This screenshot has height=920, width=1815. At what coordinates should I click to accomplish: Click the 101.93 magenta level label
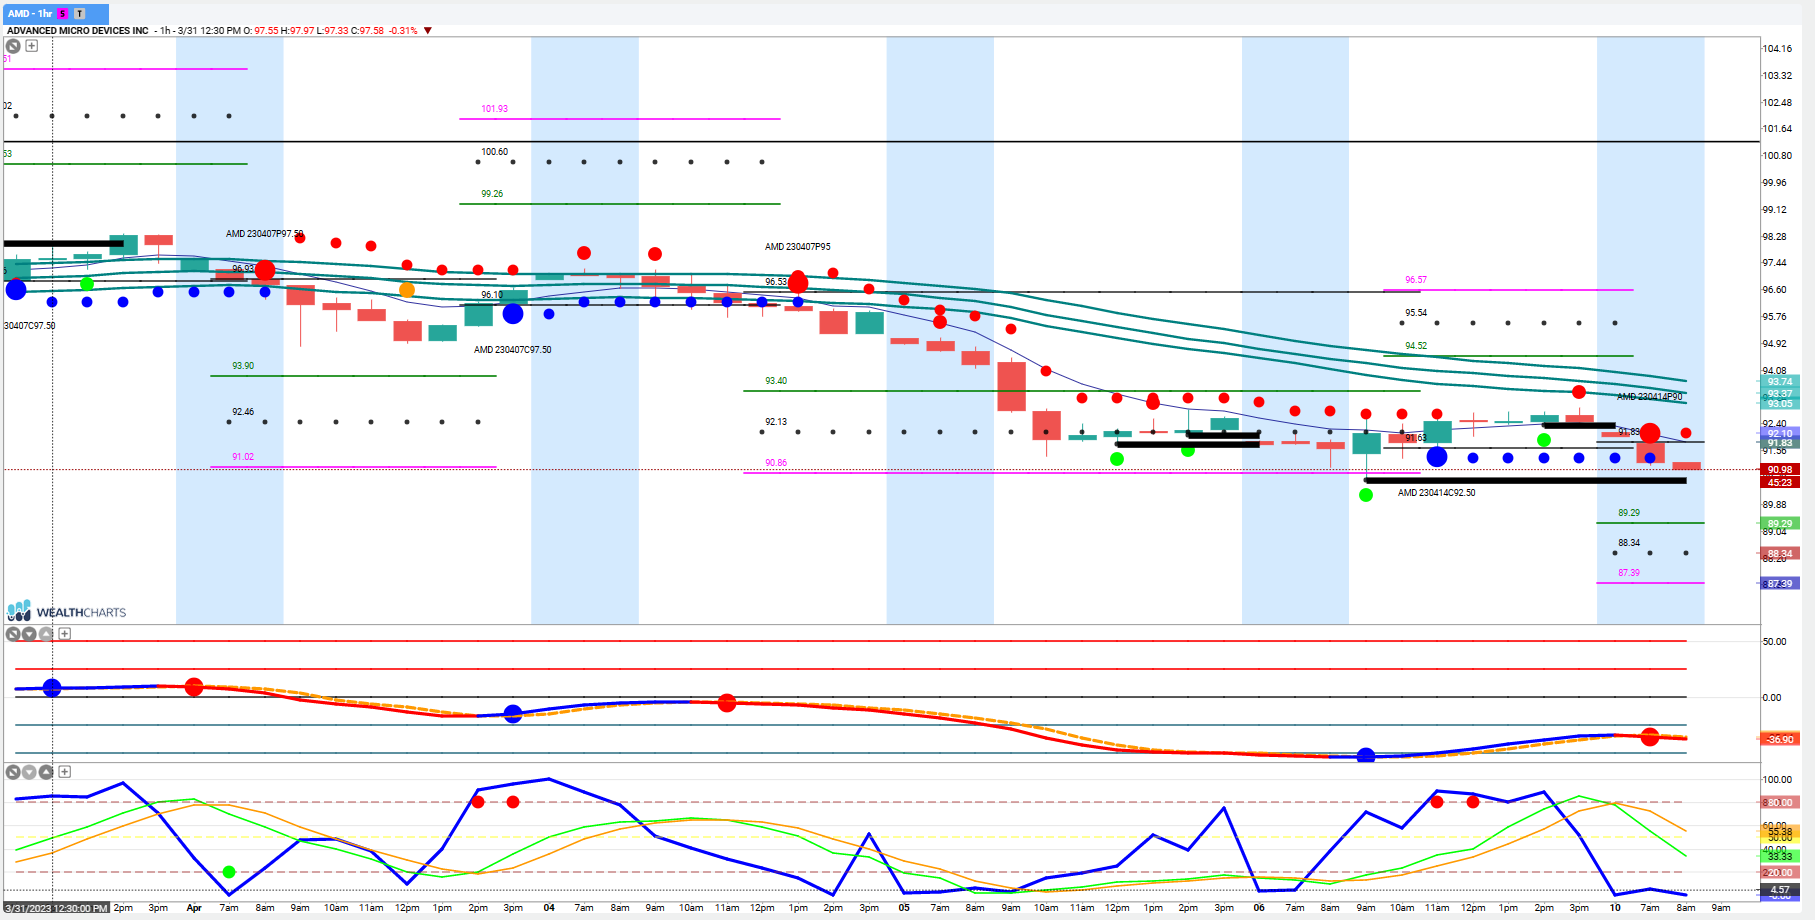(x=494, y=109)
